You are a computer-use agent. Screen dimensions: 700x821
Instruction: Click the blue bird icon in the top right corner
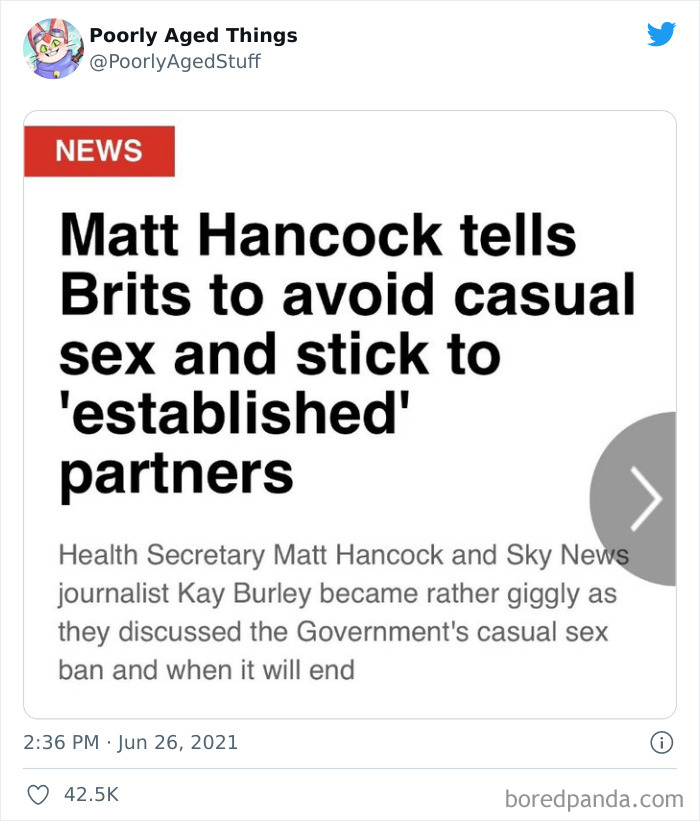pos(662,33)
